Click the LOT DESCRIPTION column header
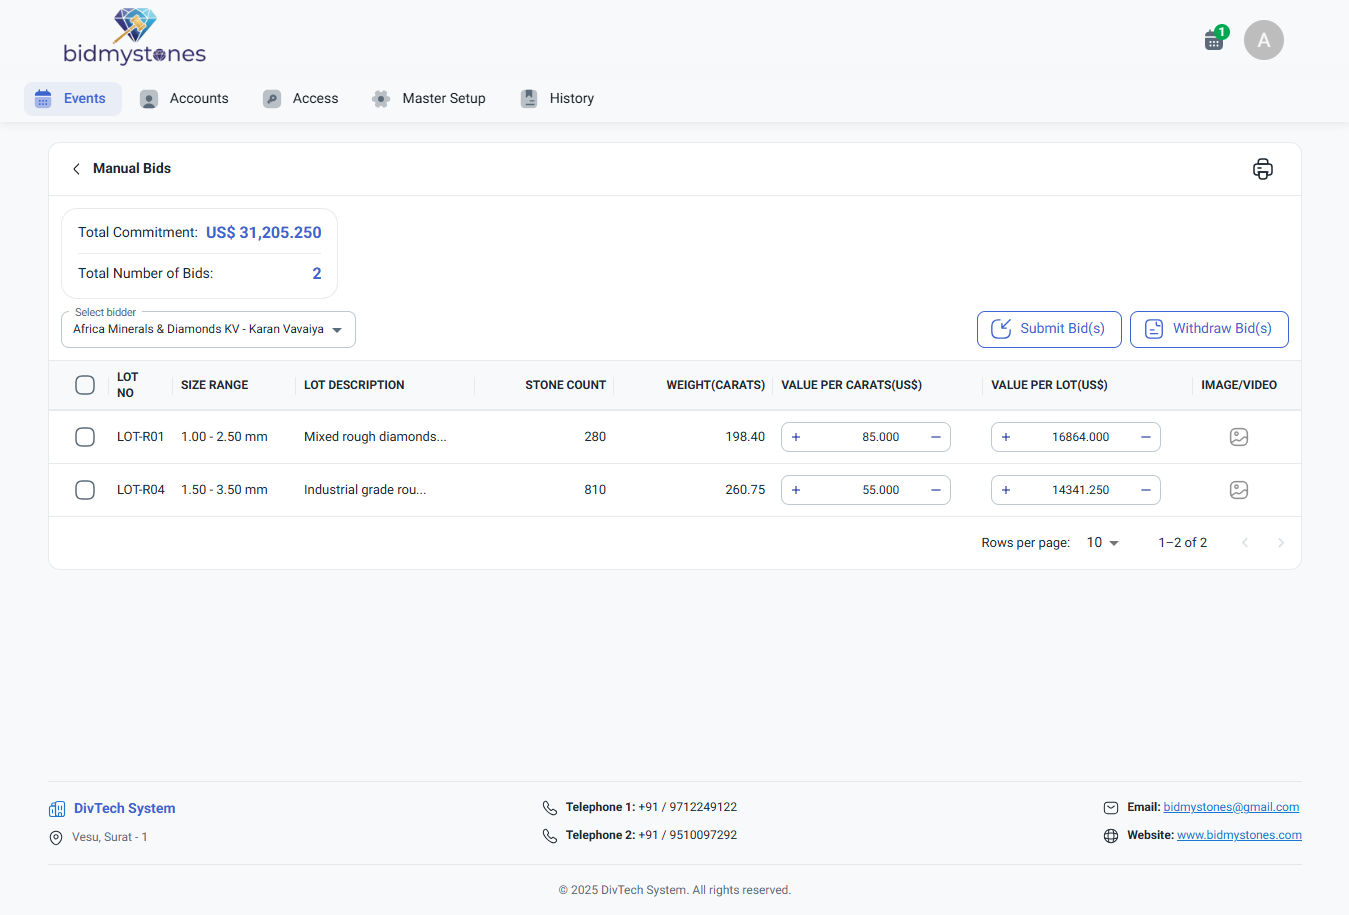Screen dimensions: 1349x915 point(354,385)
